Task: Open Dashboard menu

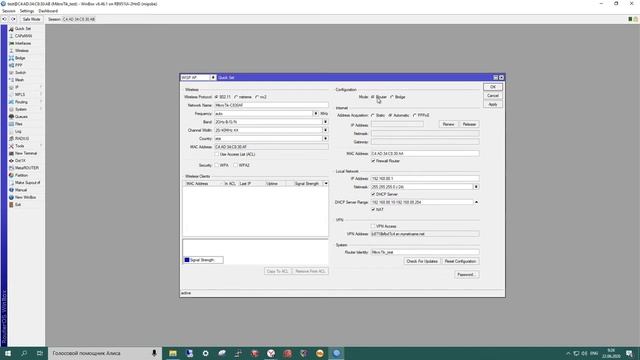Action: click(48, 11)
